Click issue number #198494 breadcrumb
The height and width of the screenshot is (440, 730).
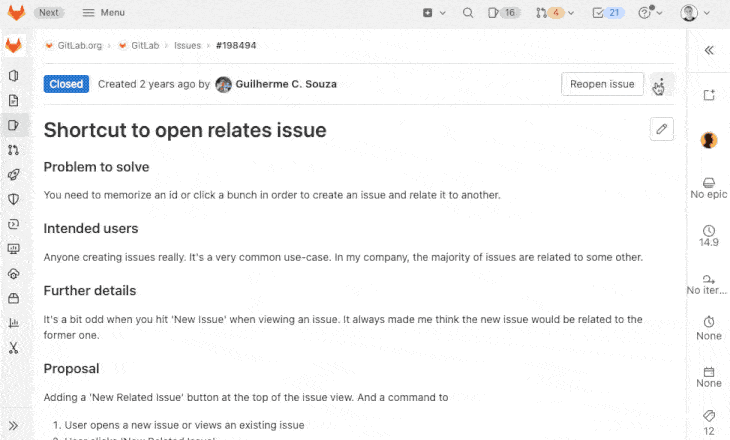[x=236, y=46]
